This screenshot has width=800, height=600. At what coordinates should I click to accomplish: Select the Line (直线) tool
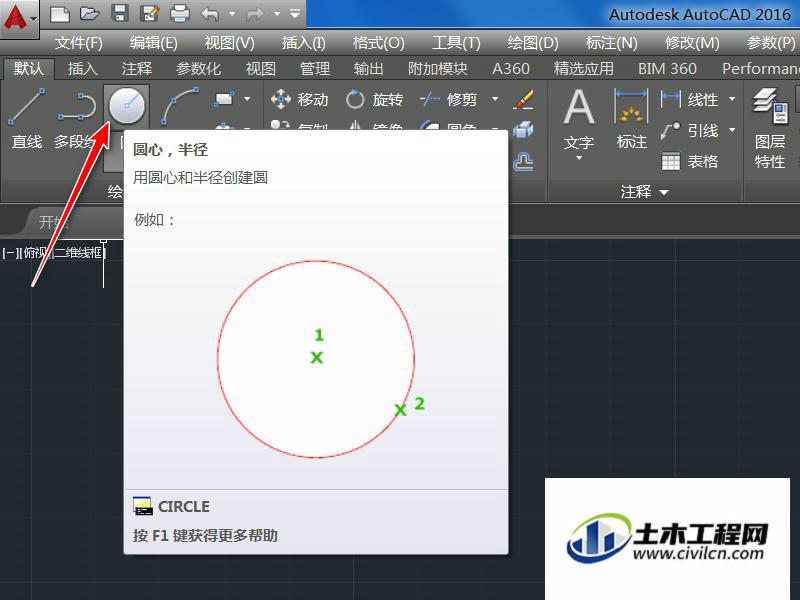click(27, 119)
